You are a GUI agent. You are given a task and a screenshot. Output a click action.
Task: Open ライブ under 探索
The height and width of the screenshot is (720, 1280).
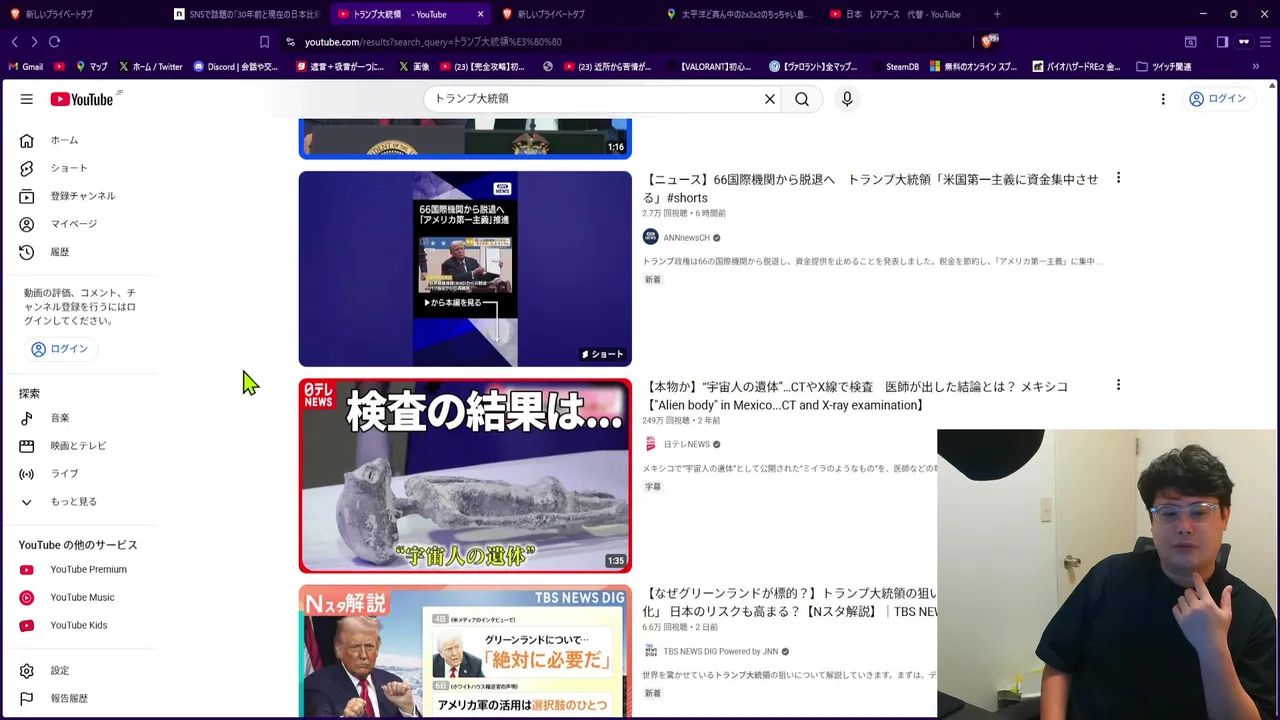64,474
